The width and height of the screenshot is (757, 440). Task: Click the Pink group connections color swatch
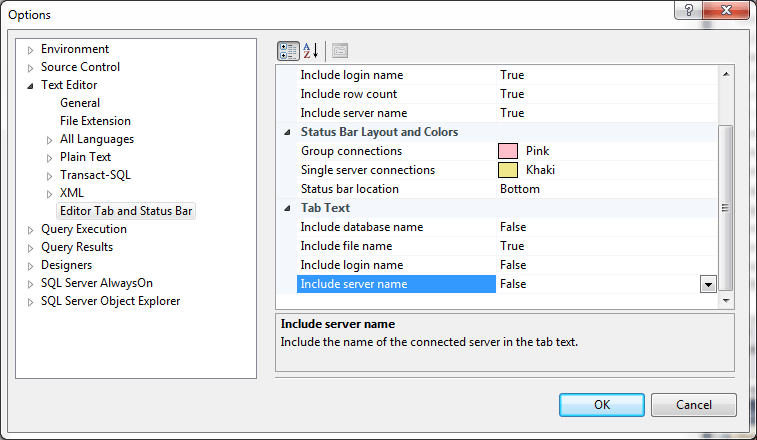point(508,151)
